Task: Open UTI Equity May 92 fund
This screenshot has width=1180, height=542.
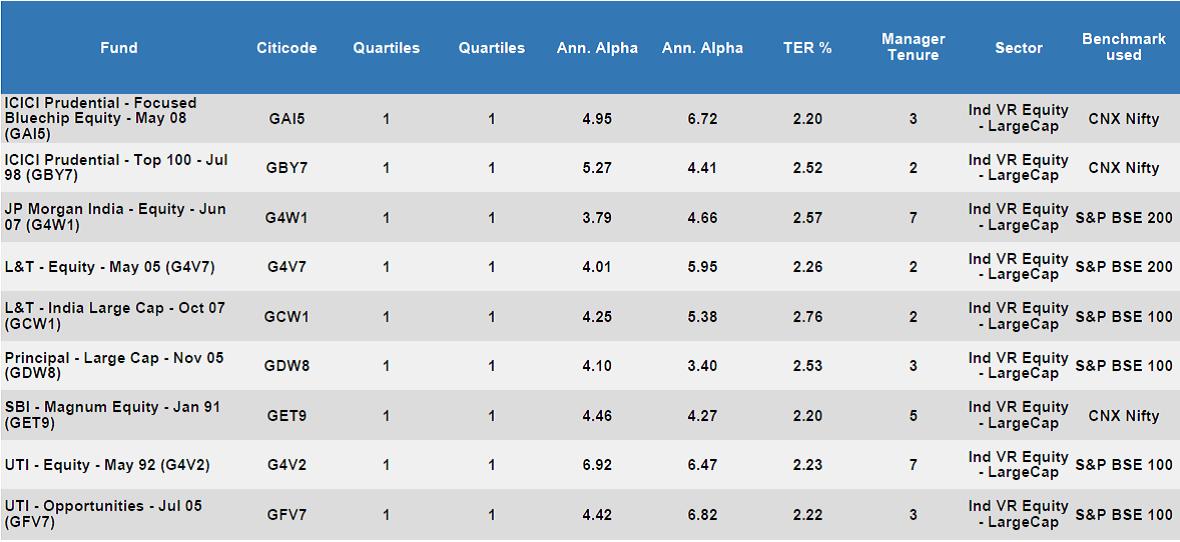Action: (107, 465)
